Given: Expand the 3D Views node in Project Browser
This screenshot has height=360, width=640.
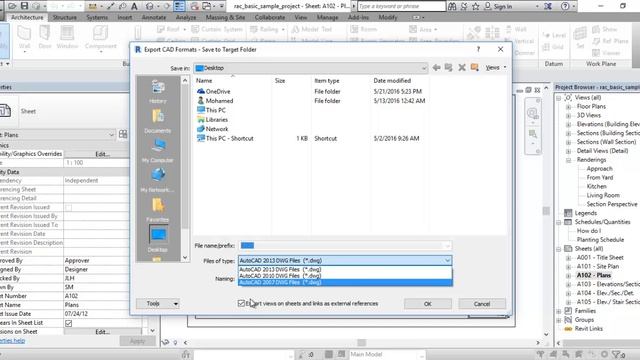Looking at the screenshot, I should [568, 116].
